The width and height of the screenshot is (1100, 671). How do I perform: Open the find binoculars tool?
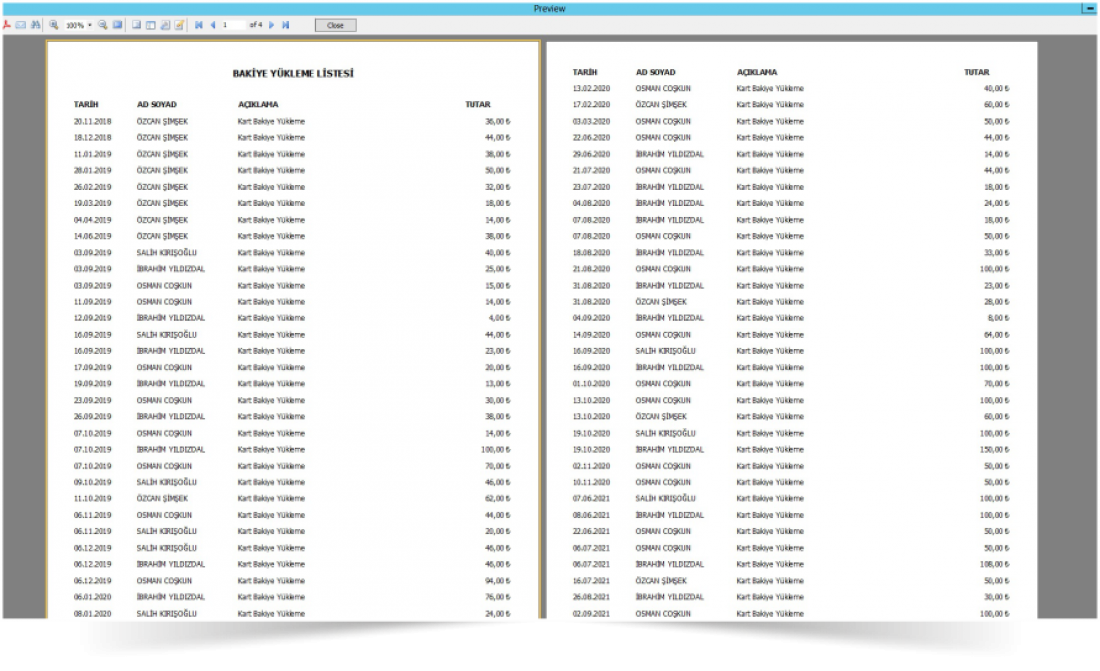tap(36, 24)
